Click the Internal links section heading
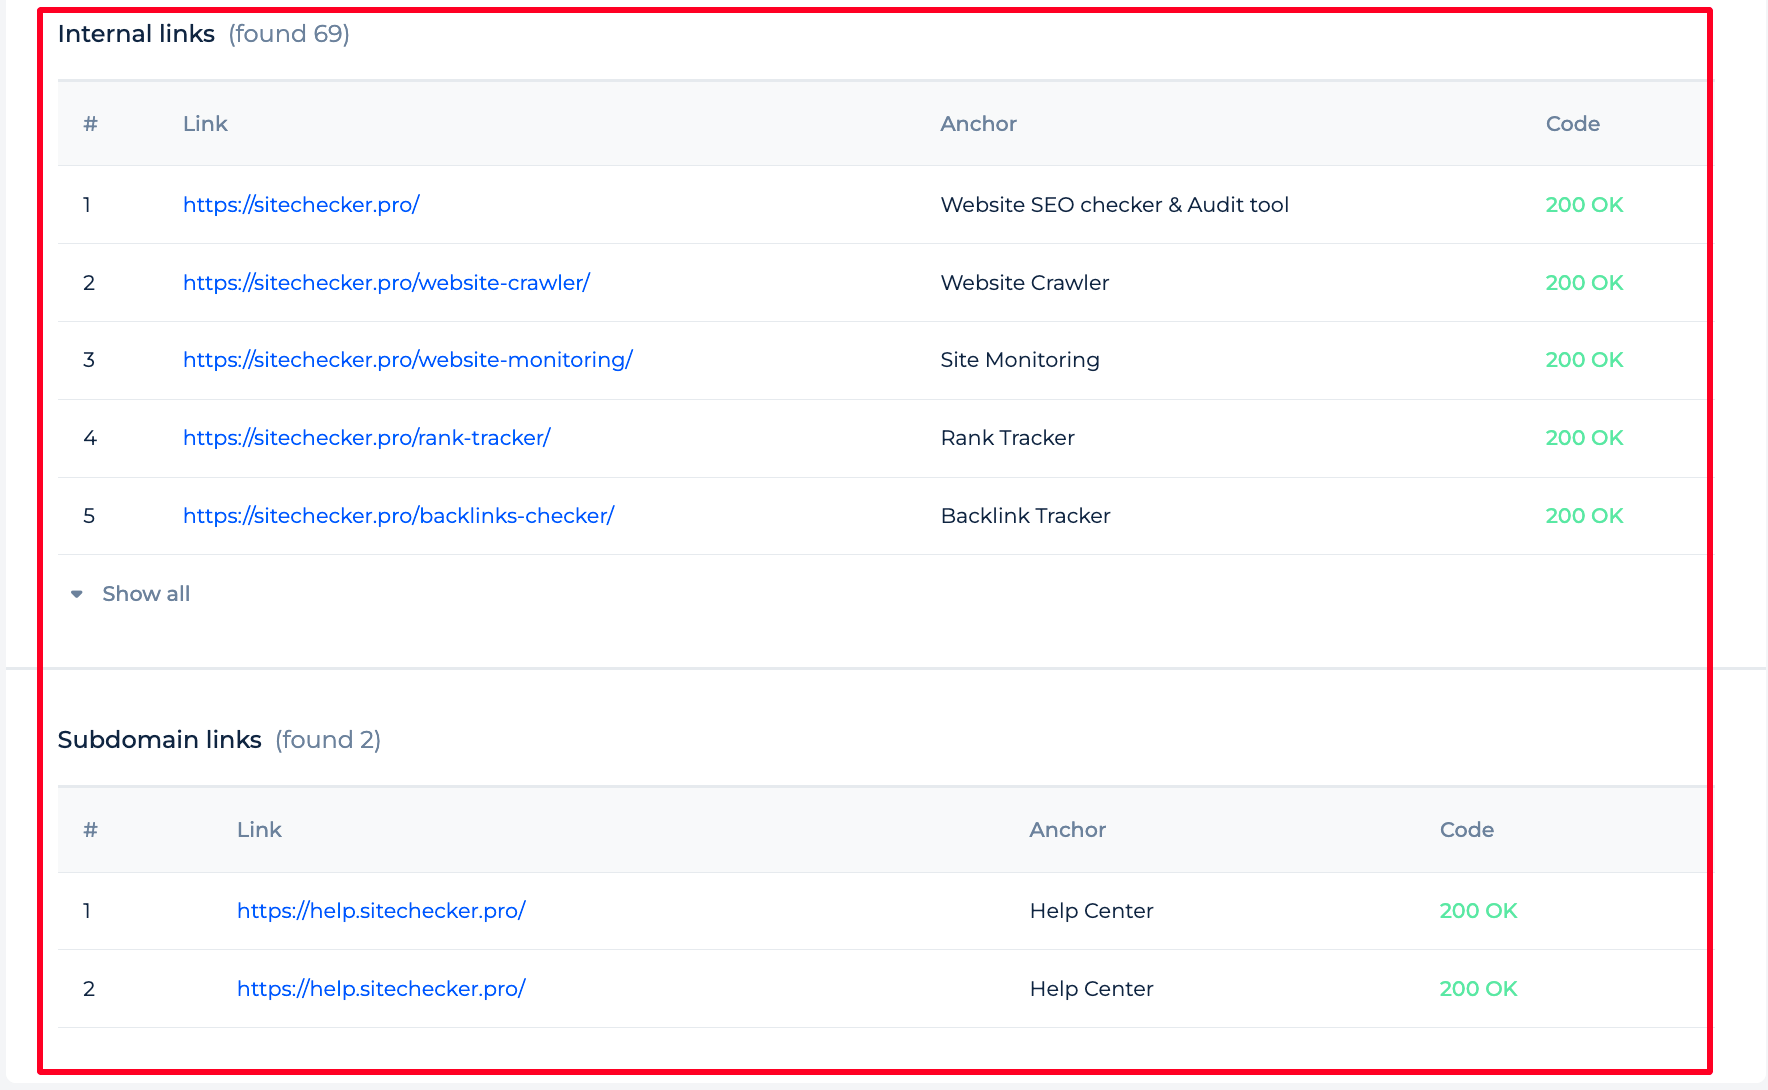1768x1090 pixels. coord(136,34)
